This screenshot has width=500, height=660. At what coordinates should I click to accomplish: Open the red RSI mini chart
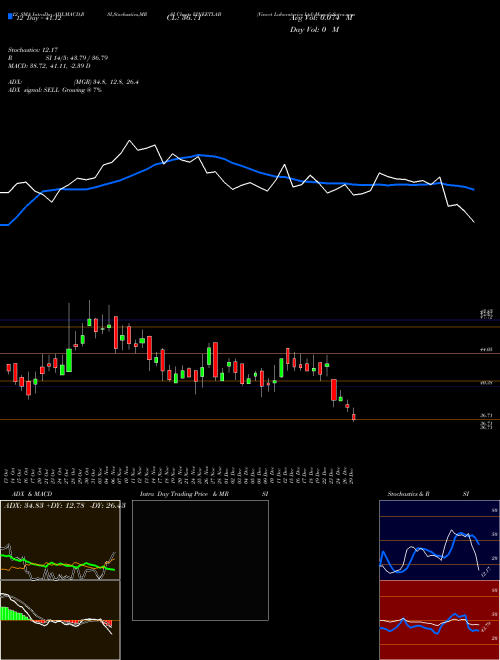click(439, 620)
